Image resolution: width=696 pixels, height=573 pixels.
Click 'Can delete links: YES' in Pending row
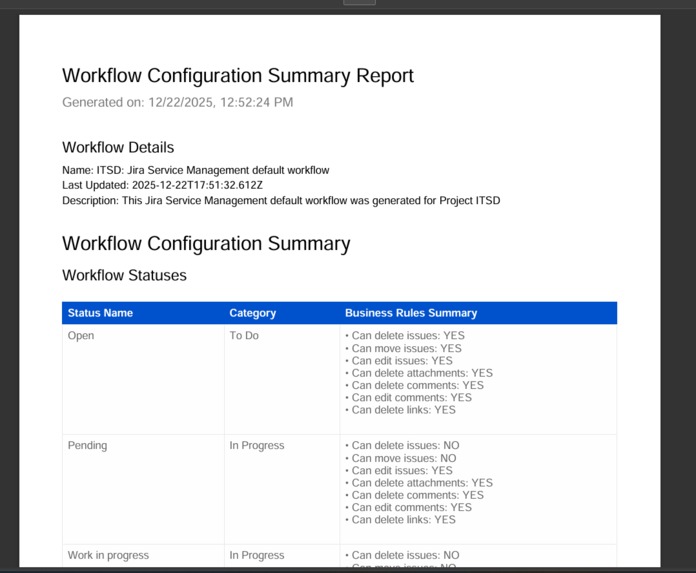coord(400,520)
